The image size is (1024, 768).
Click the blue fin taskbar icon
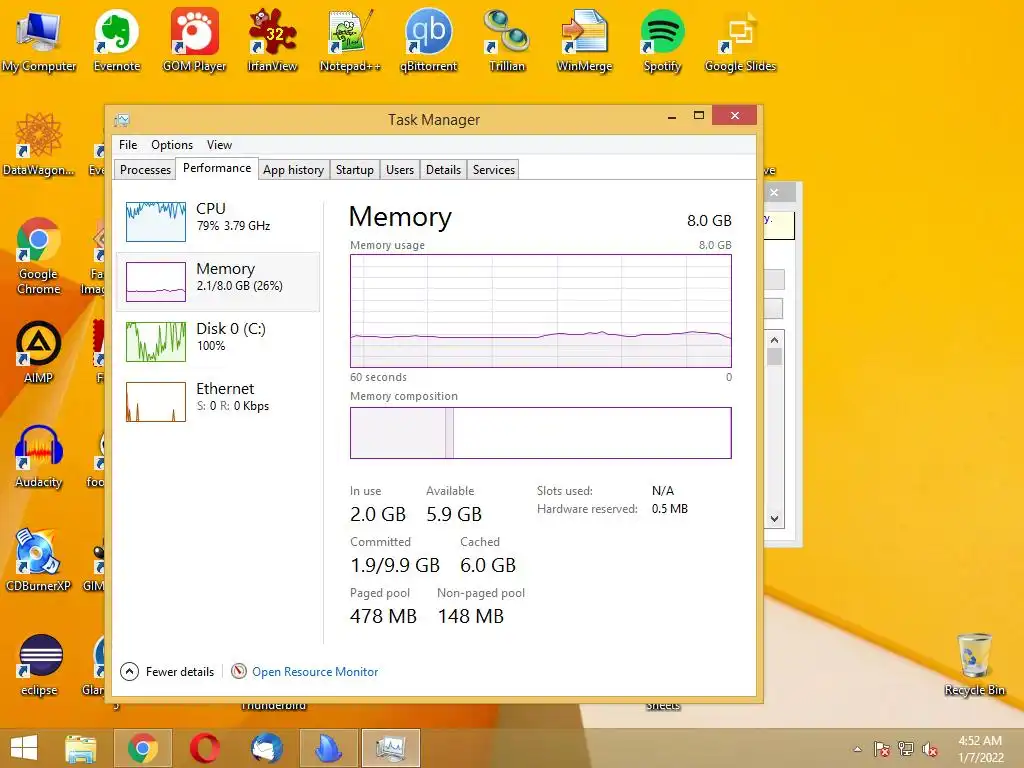[x=328, y=748]
